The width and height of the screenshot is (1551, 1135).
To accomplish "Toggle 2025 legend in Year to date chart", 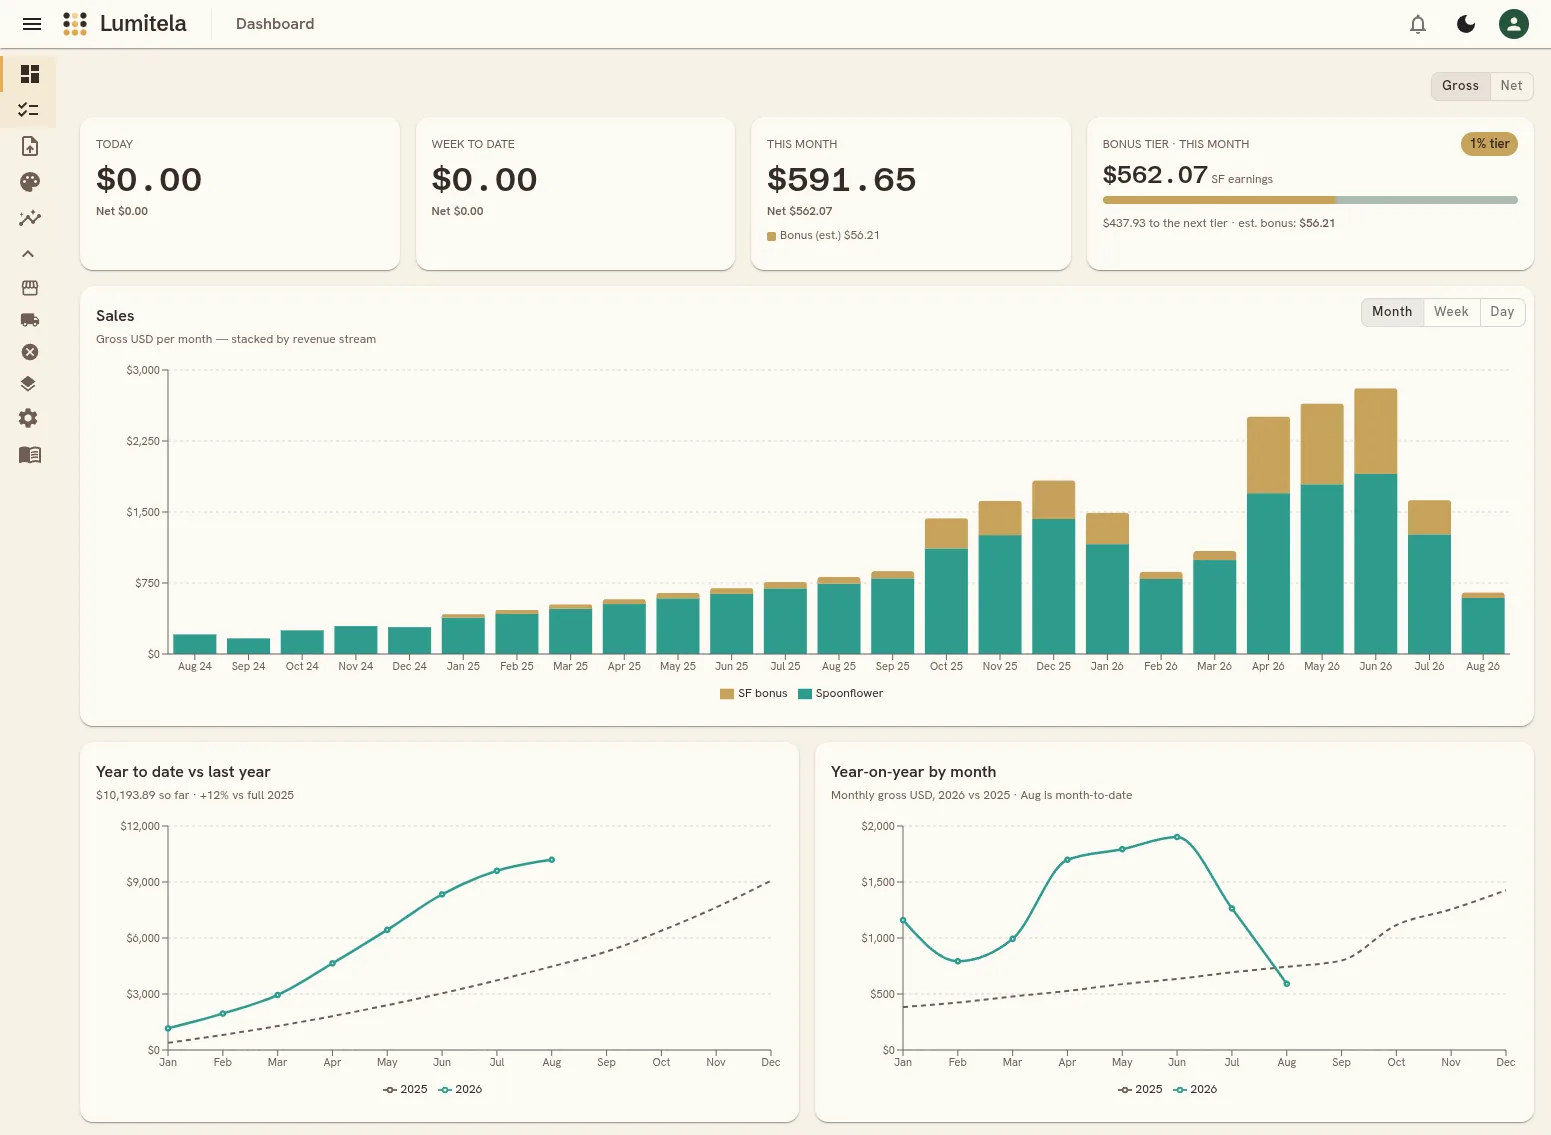I will 405,1089.
